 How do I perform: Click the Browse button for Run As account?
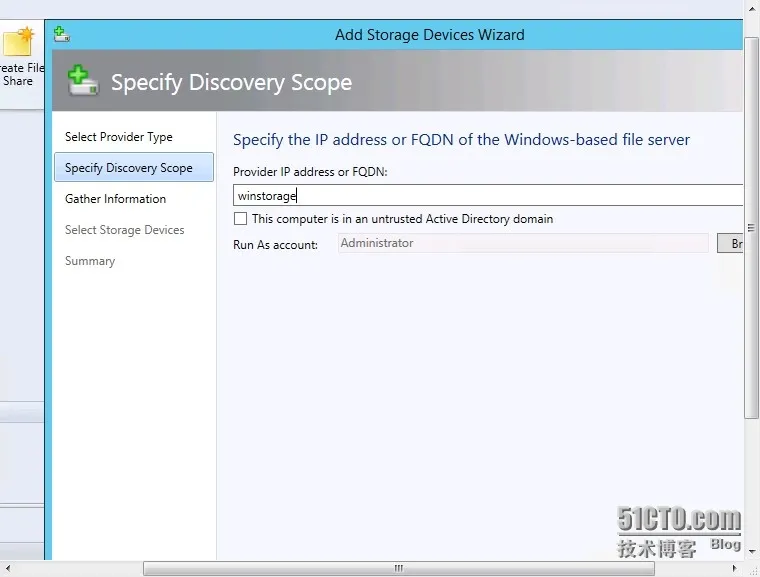coord(731,244)
